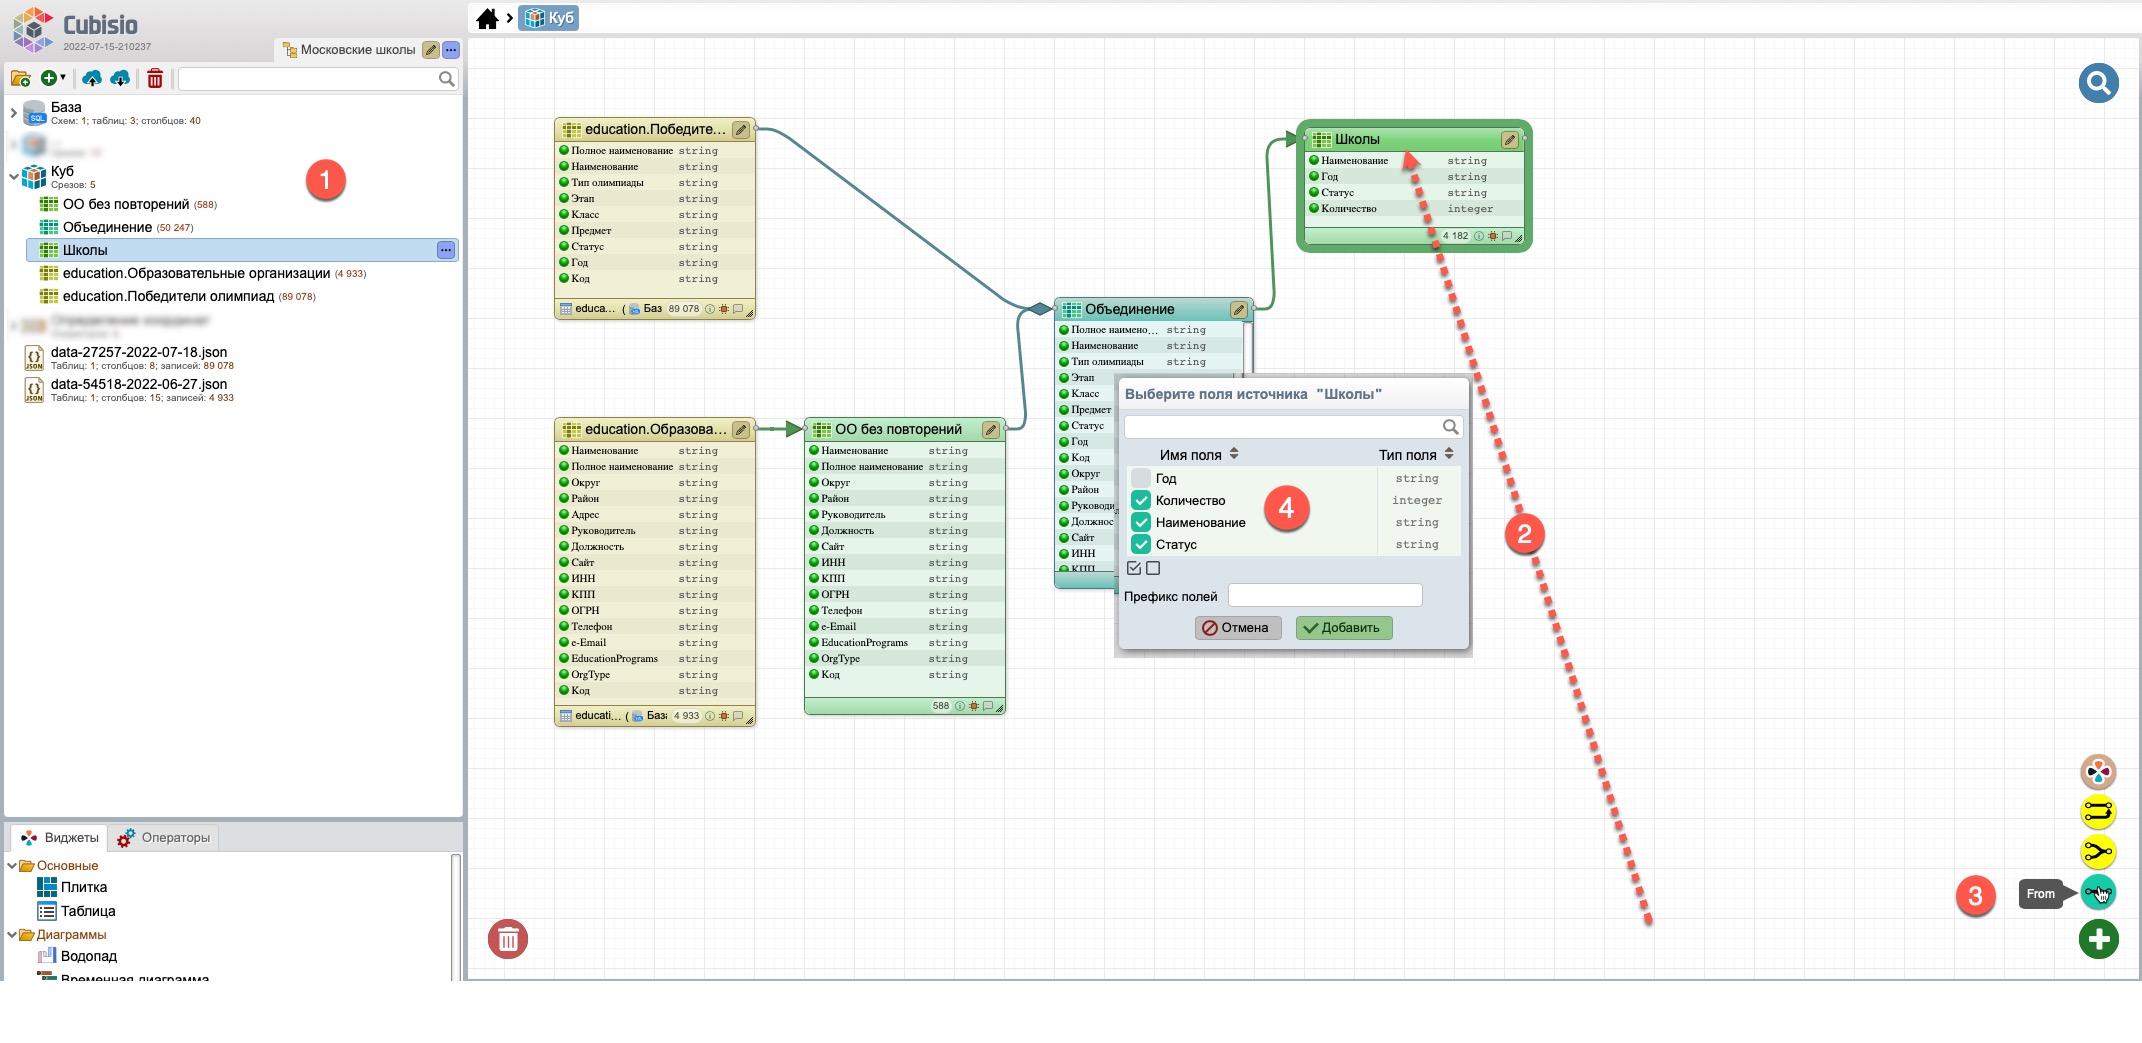
Task: Check the Год field checkbox
Action: pyautogui.click(x=1140, y=478)
